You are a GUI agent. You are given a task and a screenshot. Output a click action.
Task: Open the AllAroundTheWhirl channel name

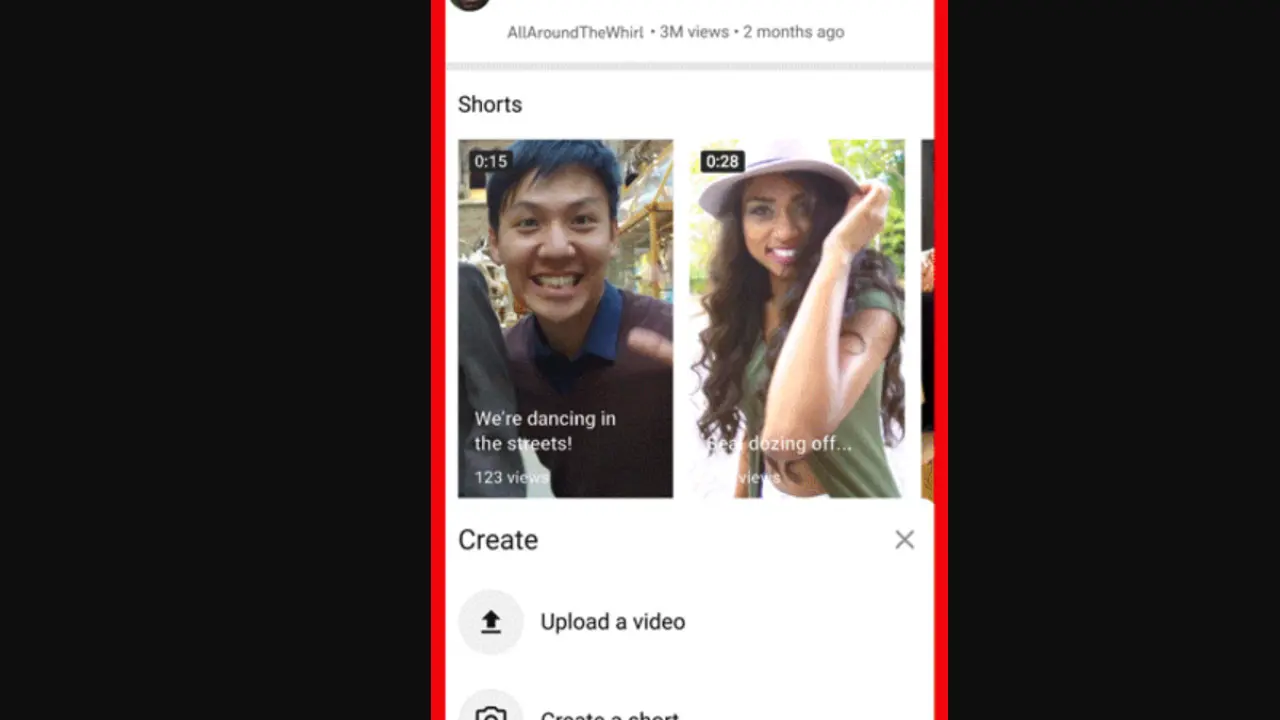click(575, 32)
